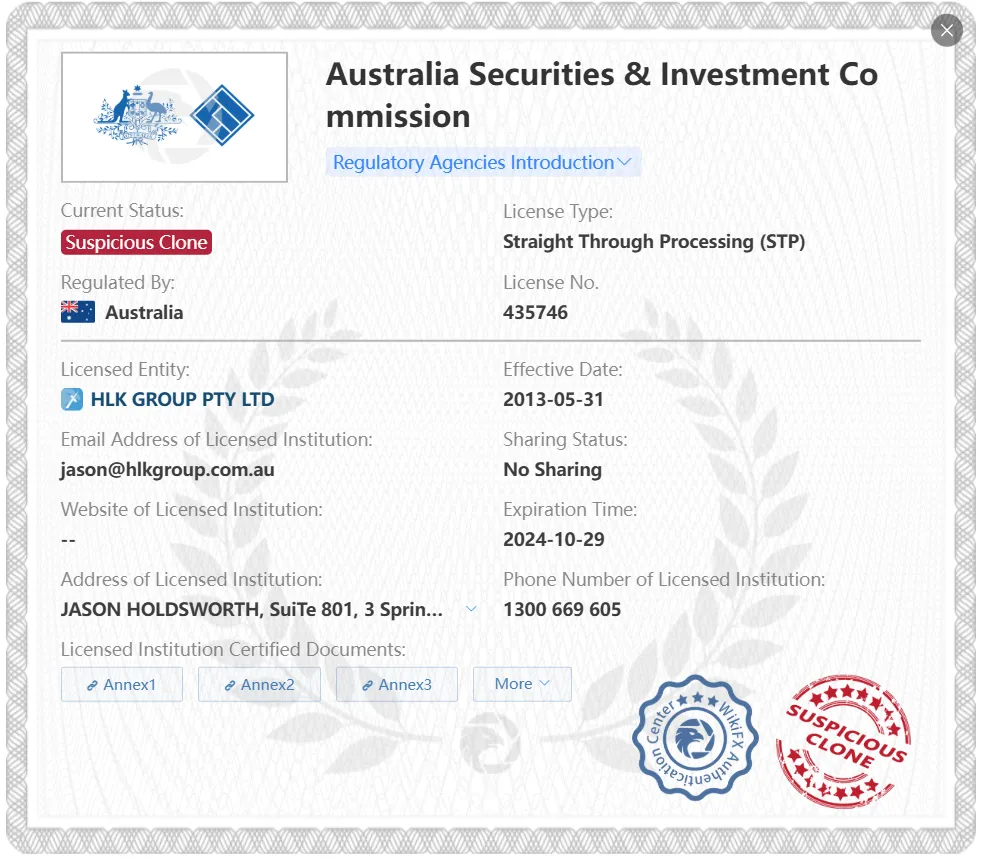Select phone number 1300 669 605
Viewport: 981px width, 858px height.
(x=562, y=609)
